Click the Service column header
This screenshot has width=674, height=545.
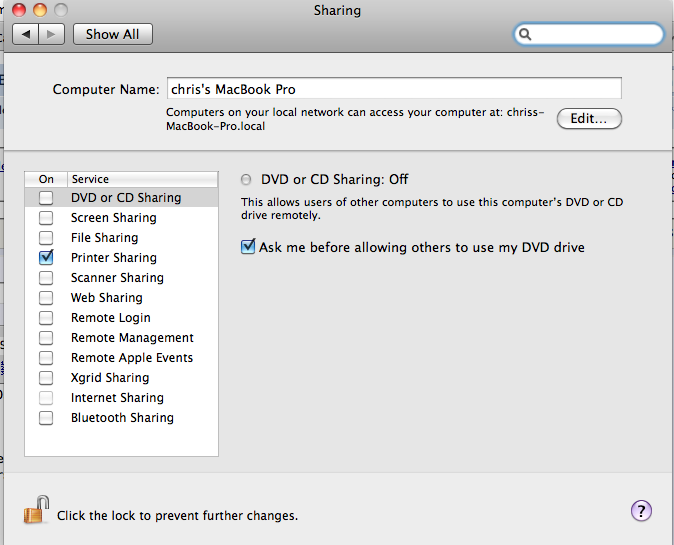pyautogui.click(x=143, y=179)
